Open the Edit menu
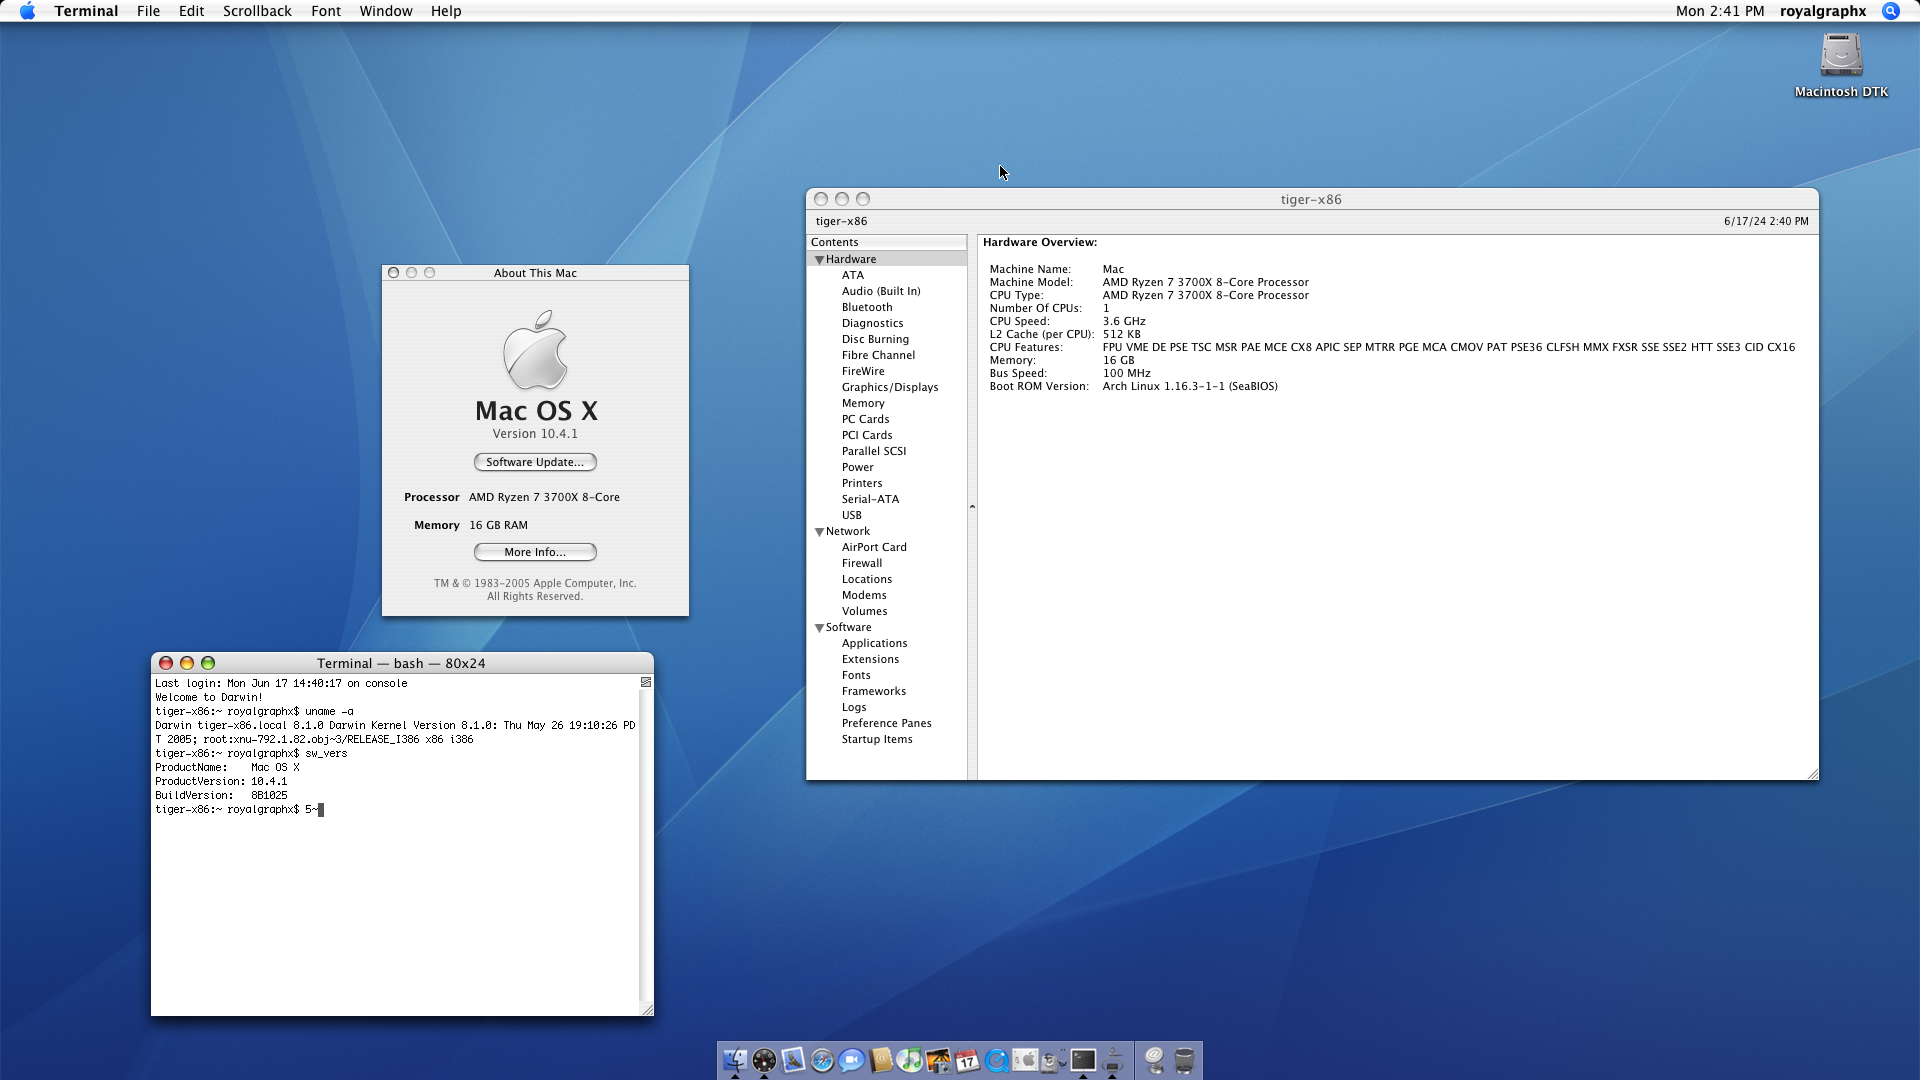This screenshot has height=1080, width=1920. tap(191, 11)
